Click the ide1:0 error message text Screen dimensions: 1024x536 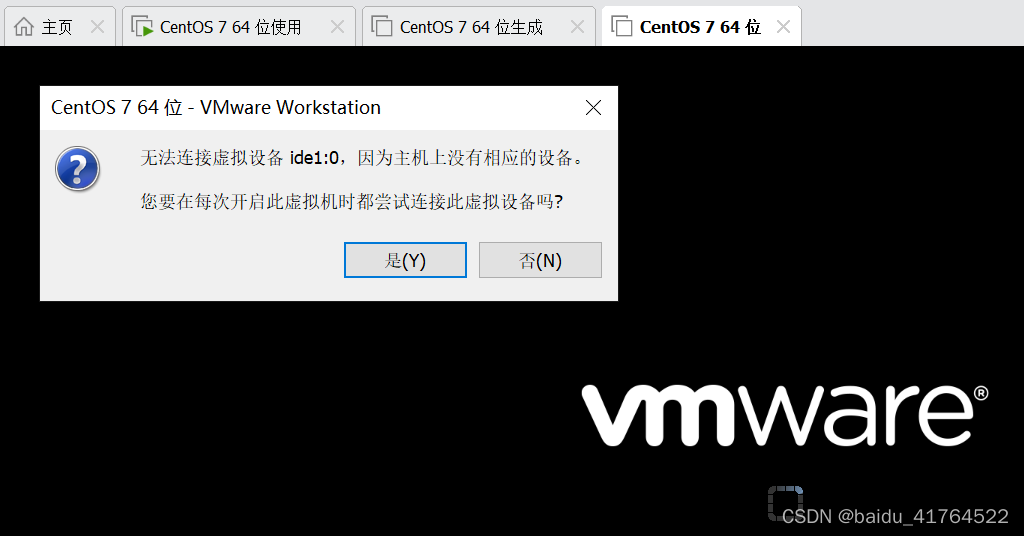click(362, 158)
